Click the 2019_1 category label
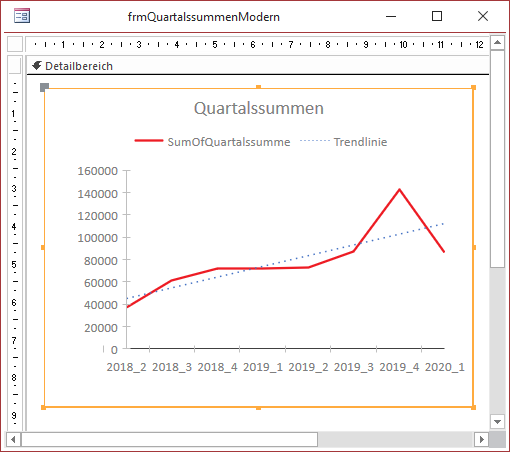This screenshot has height=452, width=510. tap(263, 367)
